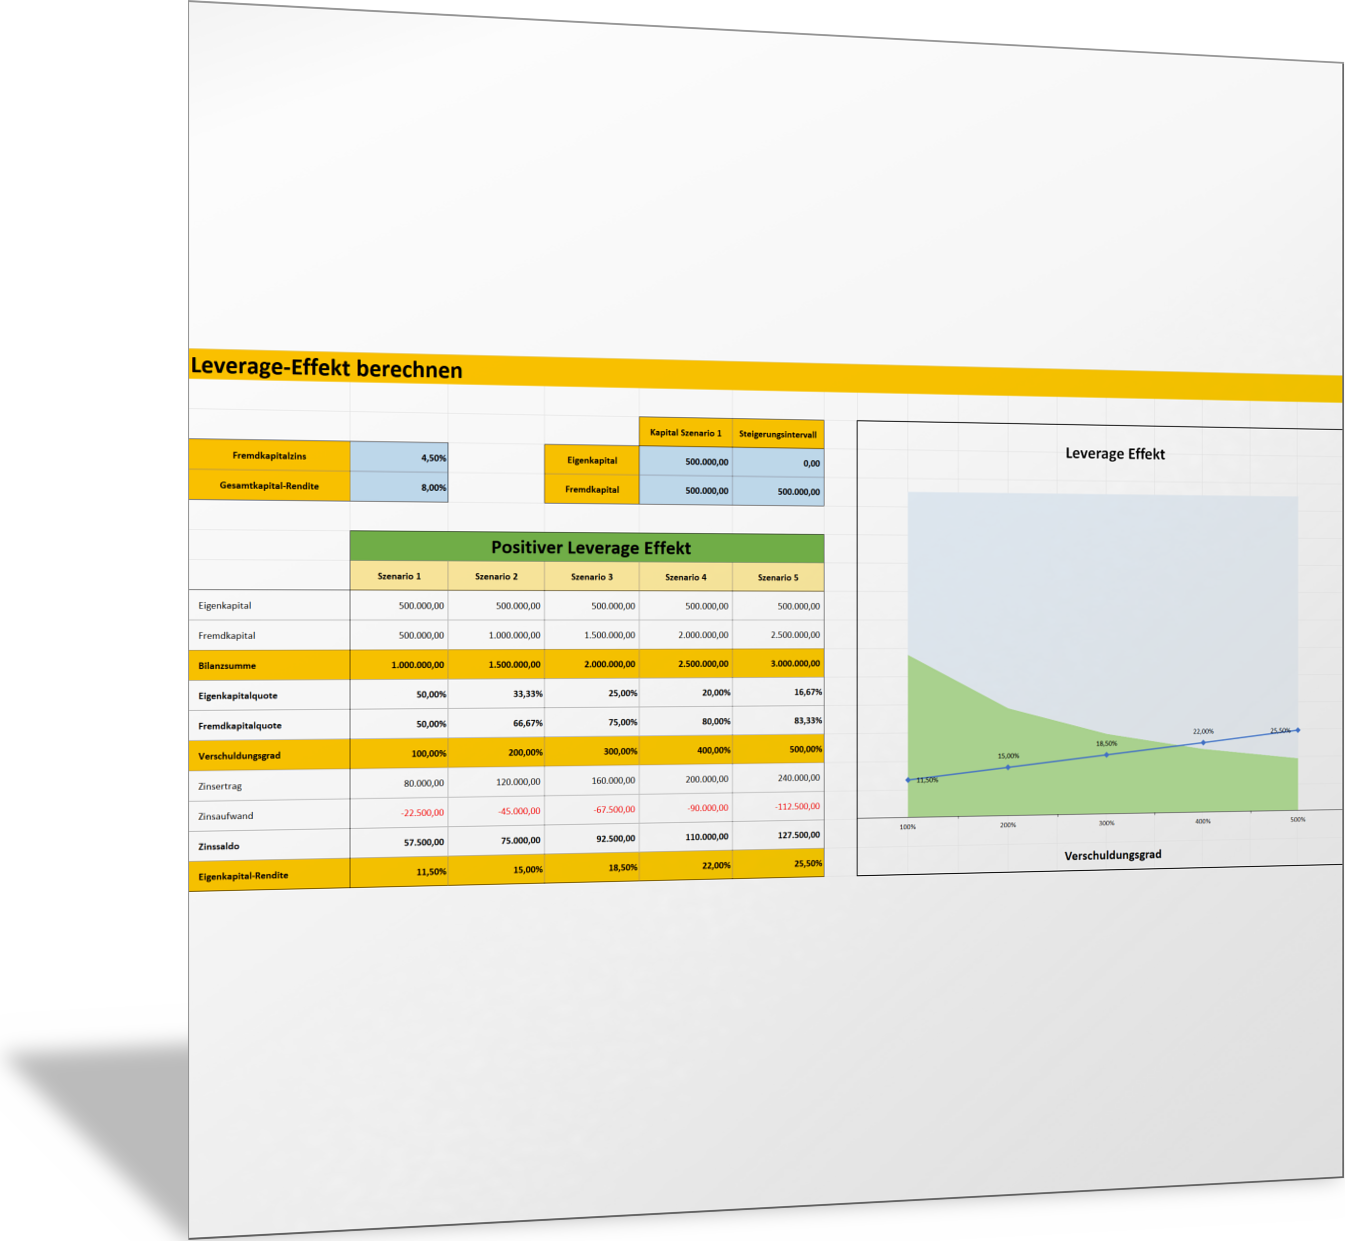
Task: Select the Verschuldungsgrad axis title in chart
Action: point(1112,855)
